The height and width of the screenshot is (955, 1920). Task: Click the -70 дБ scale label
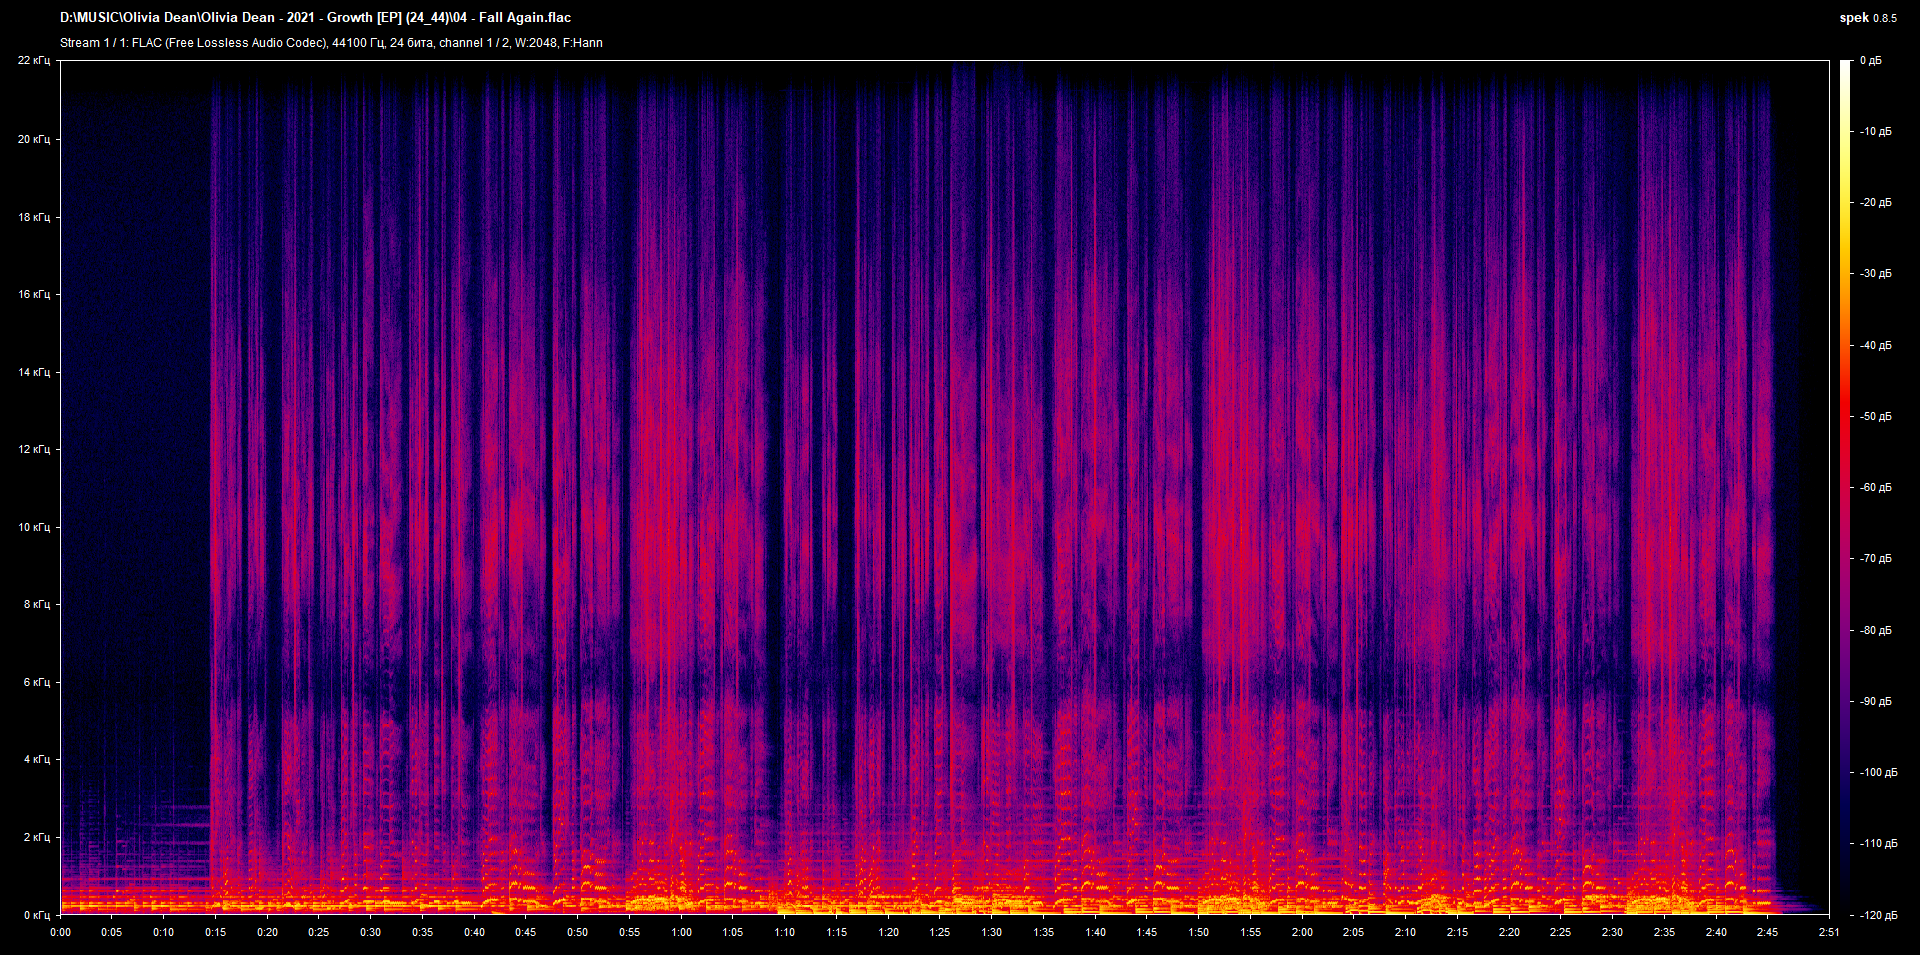click(x=1876, y=559)
